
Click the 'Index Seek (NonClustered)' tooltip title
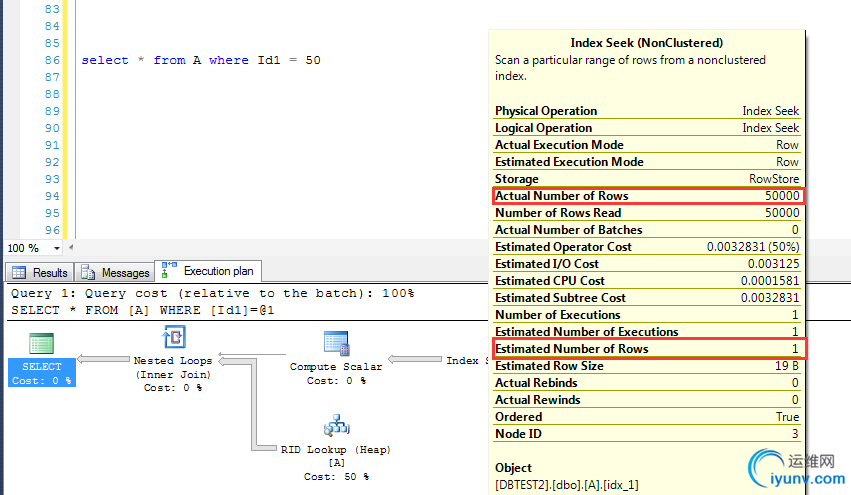click(x=647, y=43)
